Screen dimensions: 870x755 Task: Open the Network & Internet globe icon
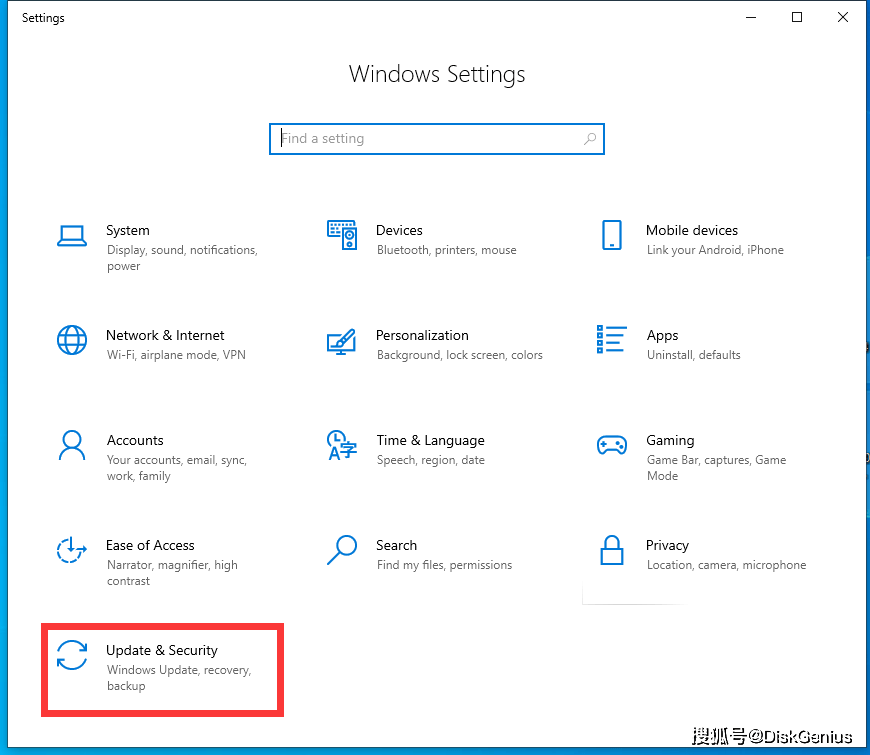(x=72, y=340)
